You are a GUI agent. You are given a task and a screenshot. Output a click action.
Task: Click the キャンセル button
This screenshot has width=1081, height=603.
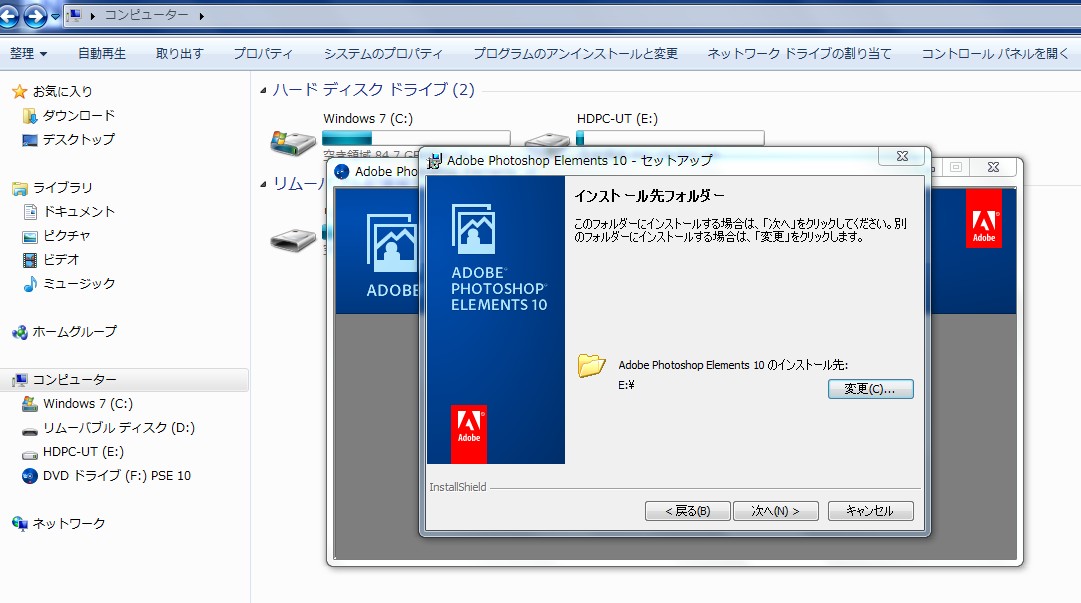coord(870,511)
